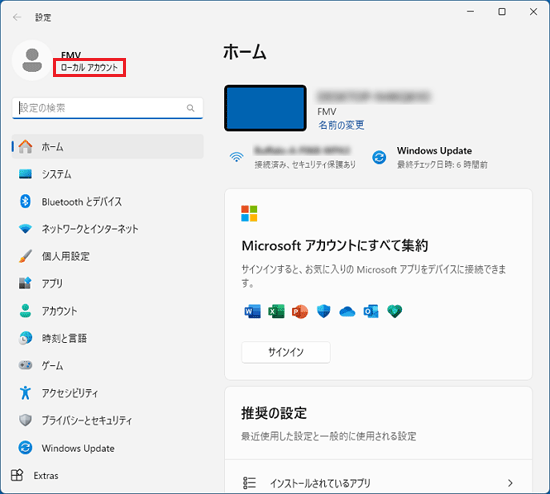Click the OneDrive cloud icon
The height and width of the screenshot is (494, 550).
[347, 311]
